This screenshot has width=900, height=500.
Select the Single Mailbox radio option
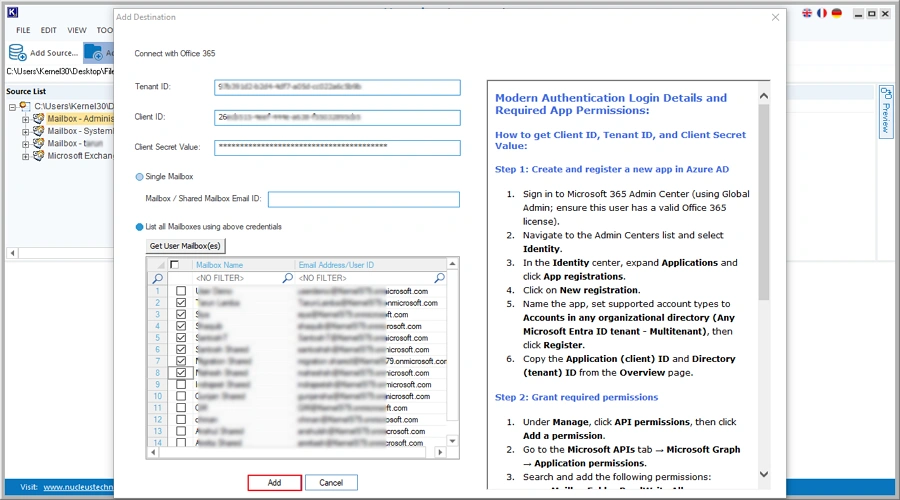click(139, 177)
